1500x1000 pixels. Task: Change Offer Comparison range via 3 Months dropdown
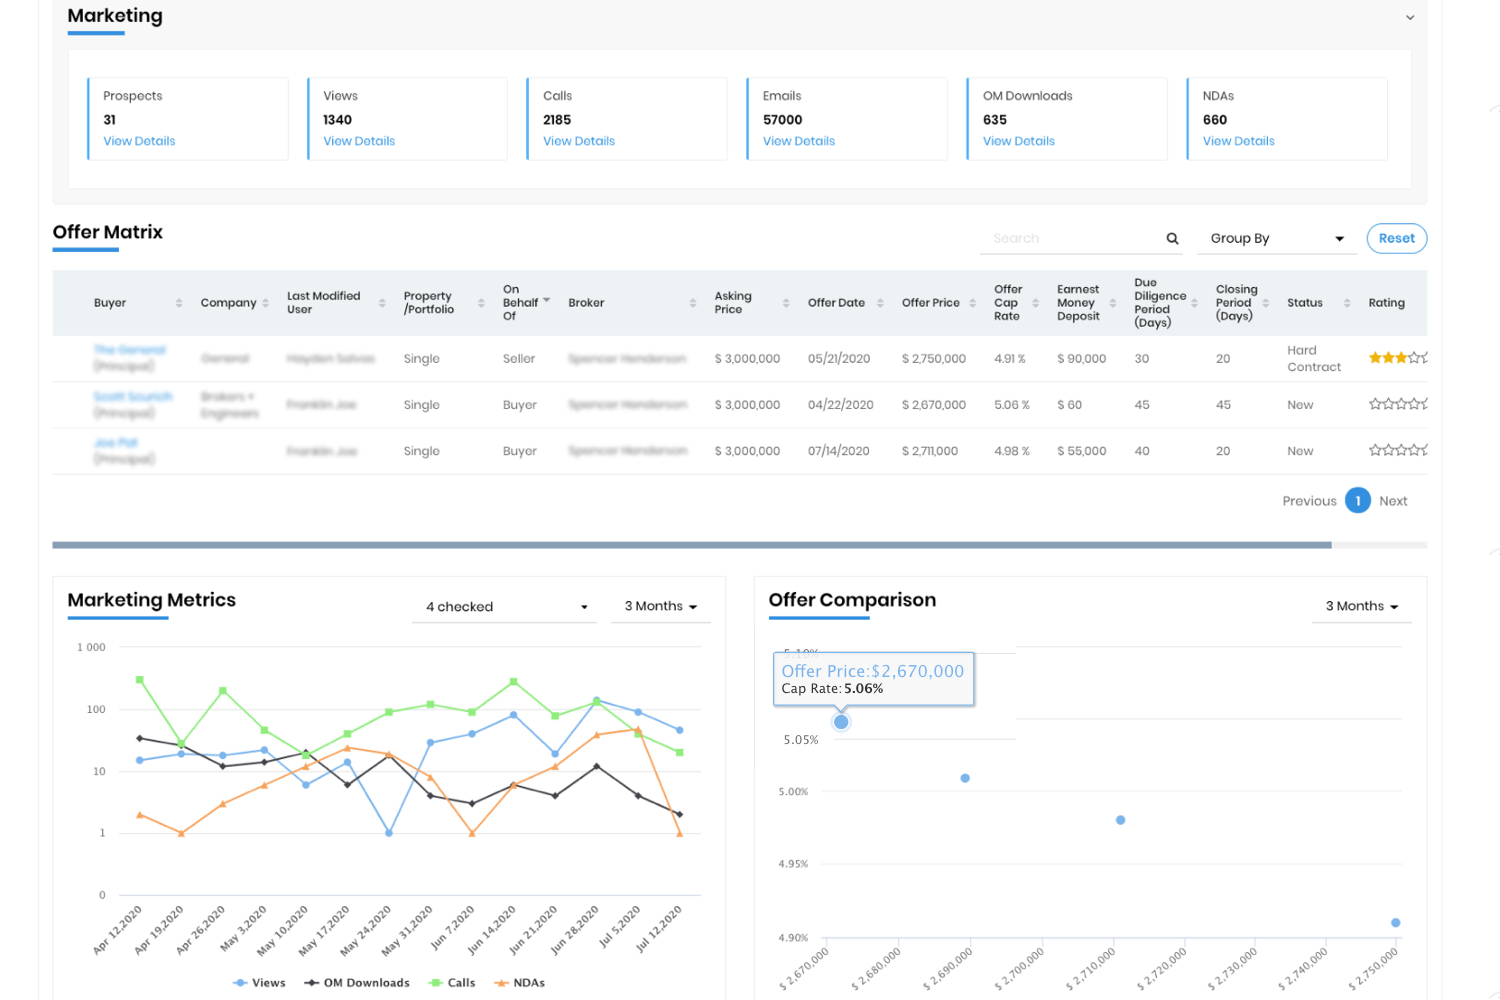[x=1361, y=606]
